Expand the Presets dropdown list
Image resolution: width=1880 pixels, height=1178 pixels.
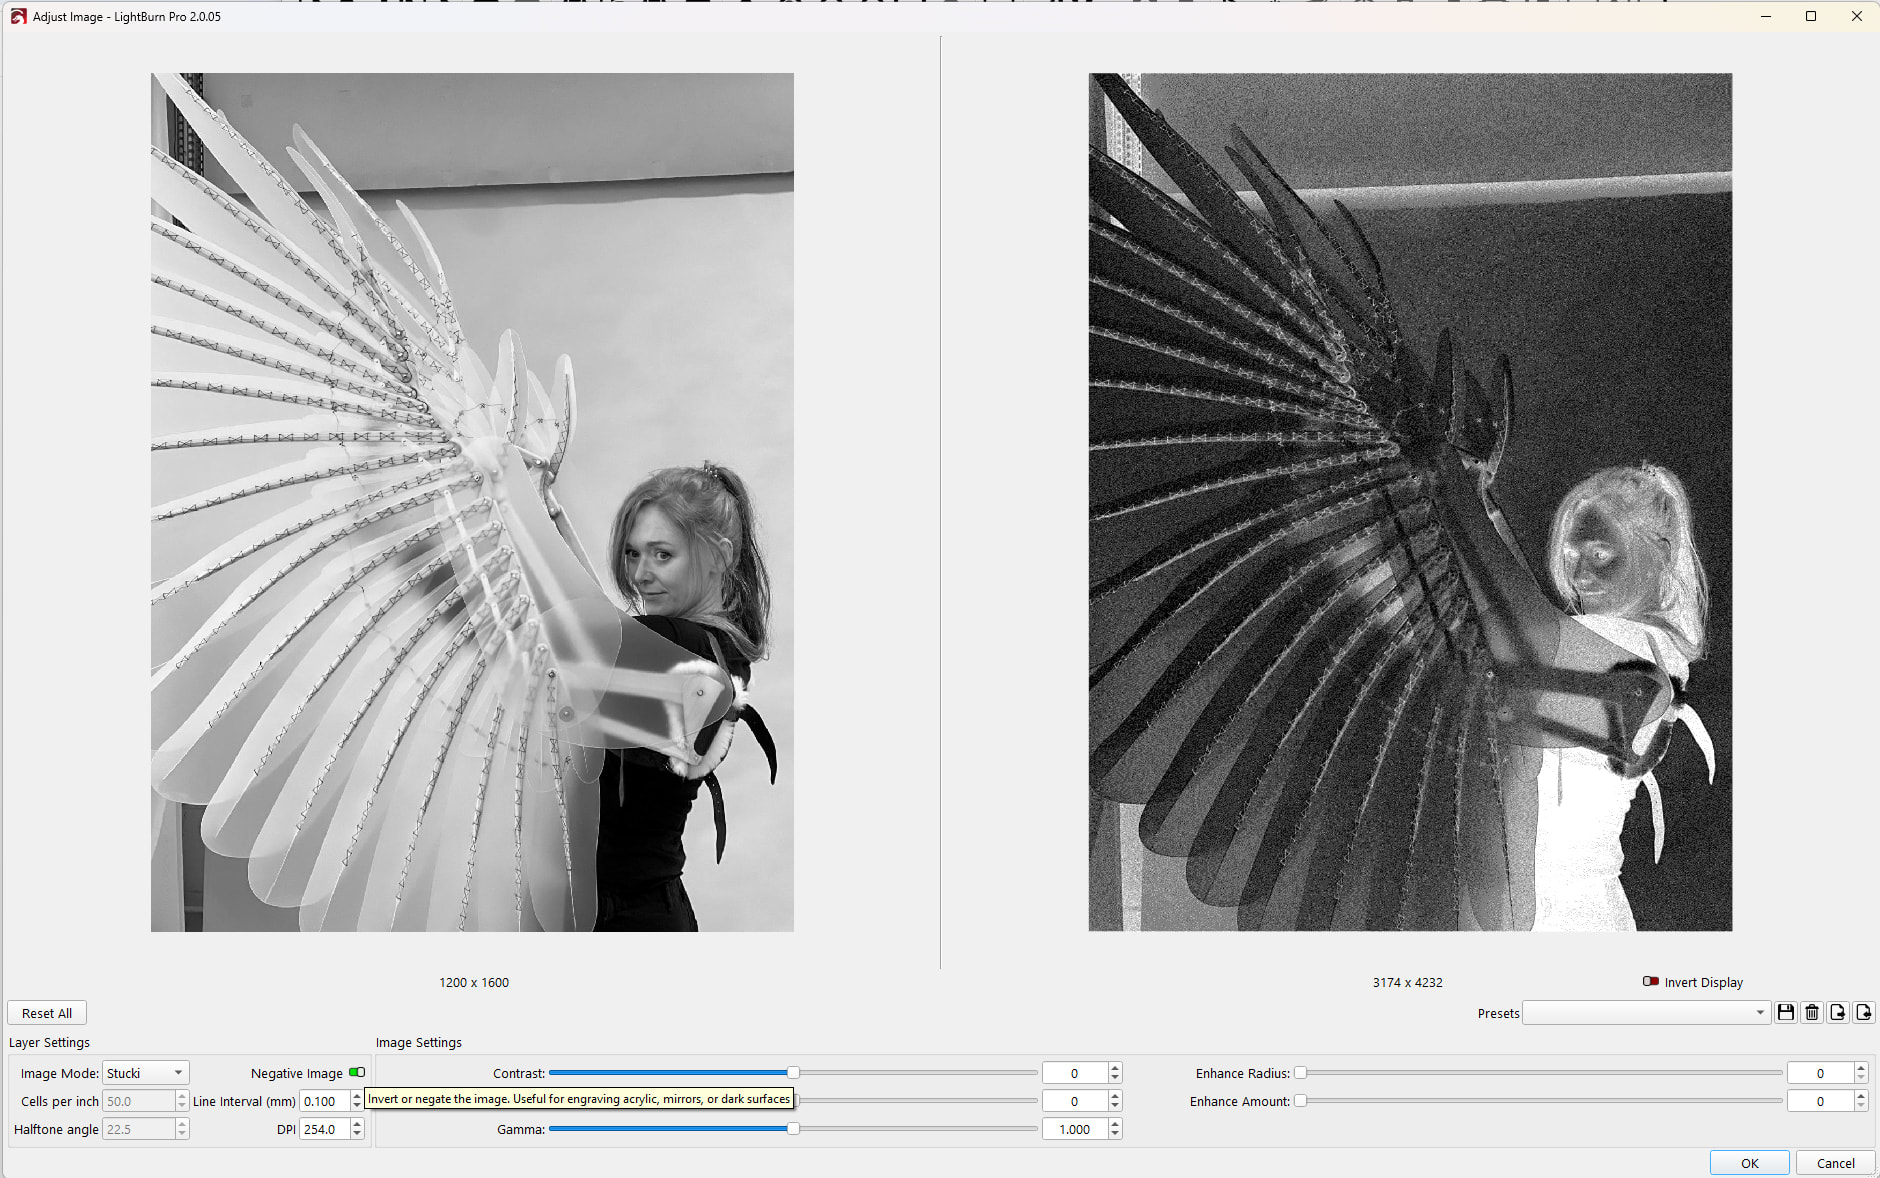pos(1646,1013)
